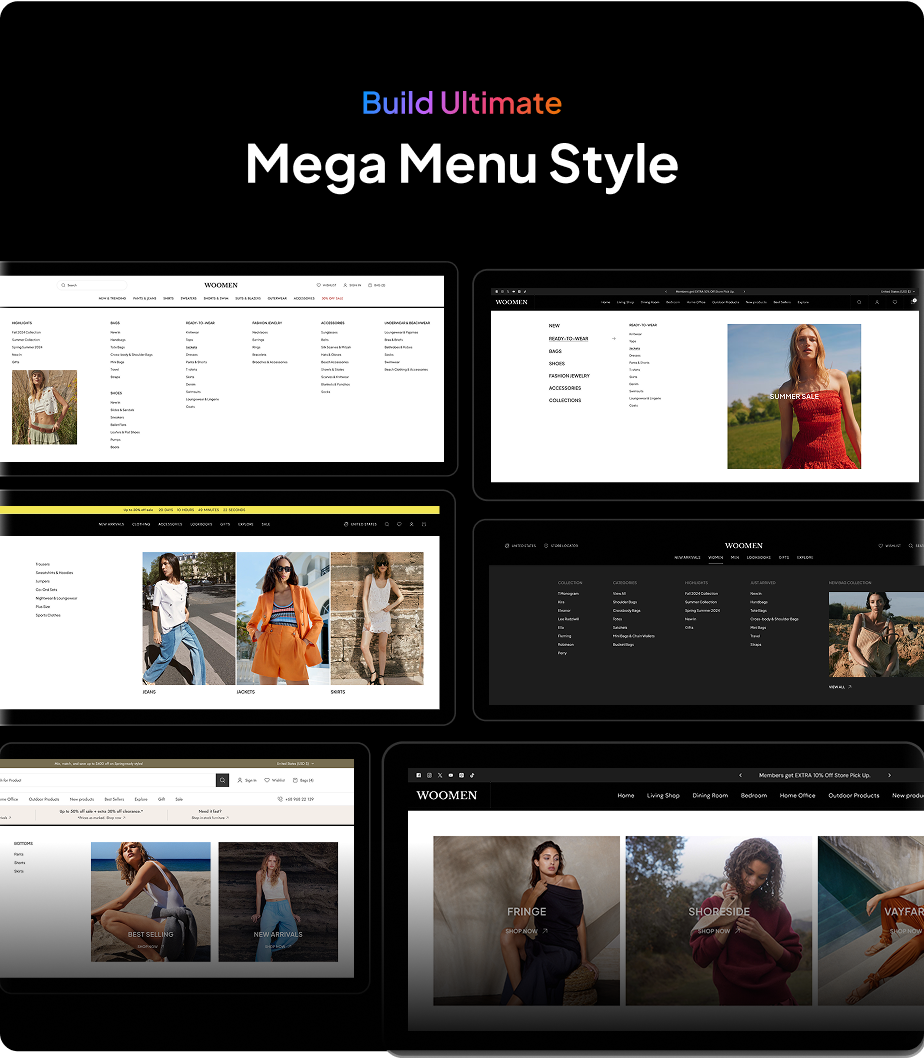
Task: Click Wishlist heart in bottom-left mockup
Action: [267, 780]
